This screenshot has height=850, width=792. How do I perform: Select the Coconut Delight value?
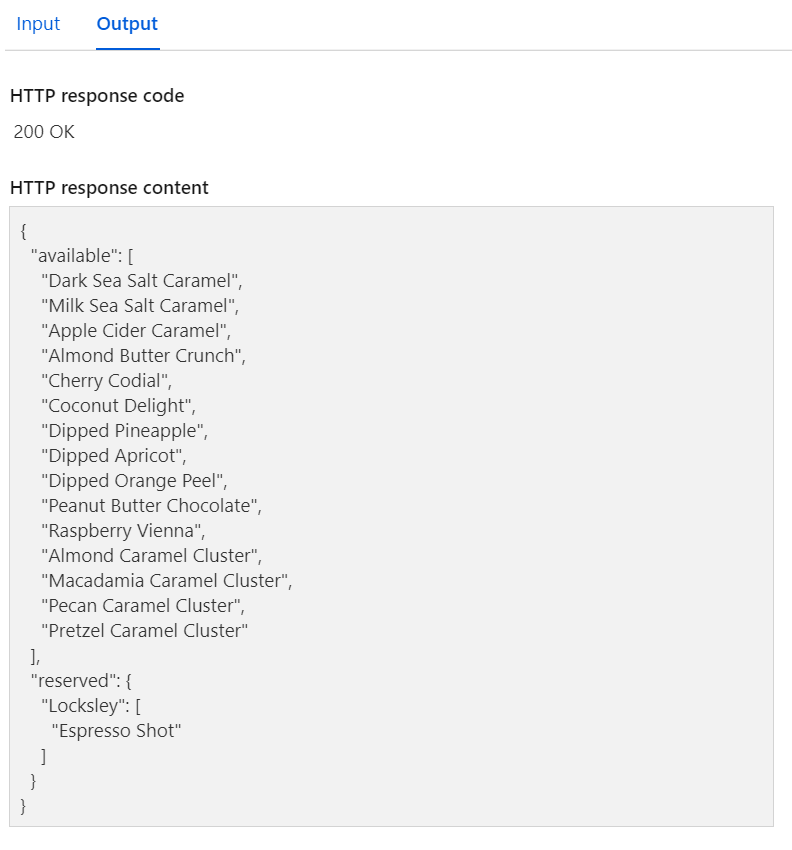tap(115, 405)
